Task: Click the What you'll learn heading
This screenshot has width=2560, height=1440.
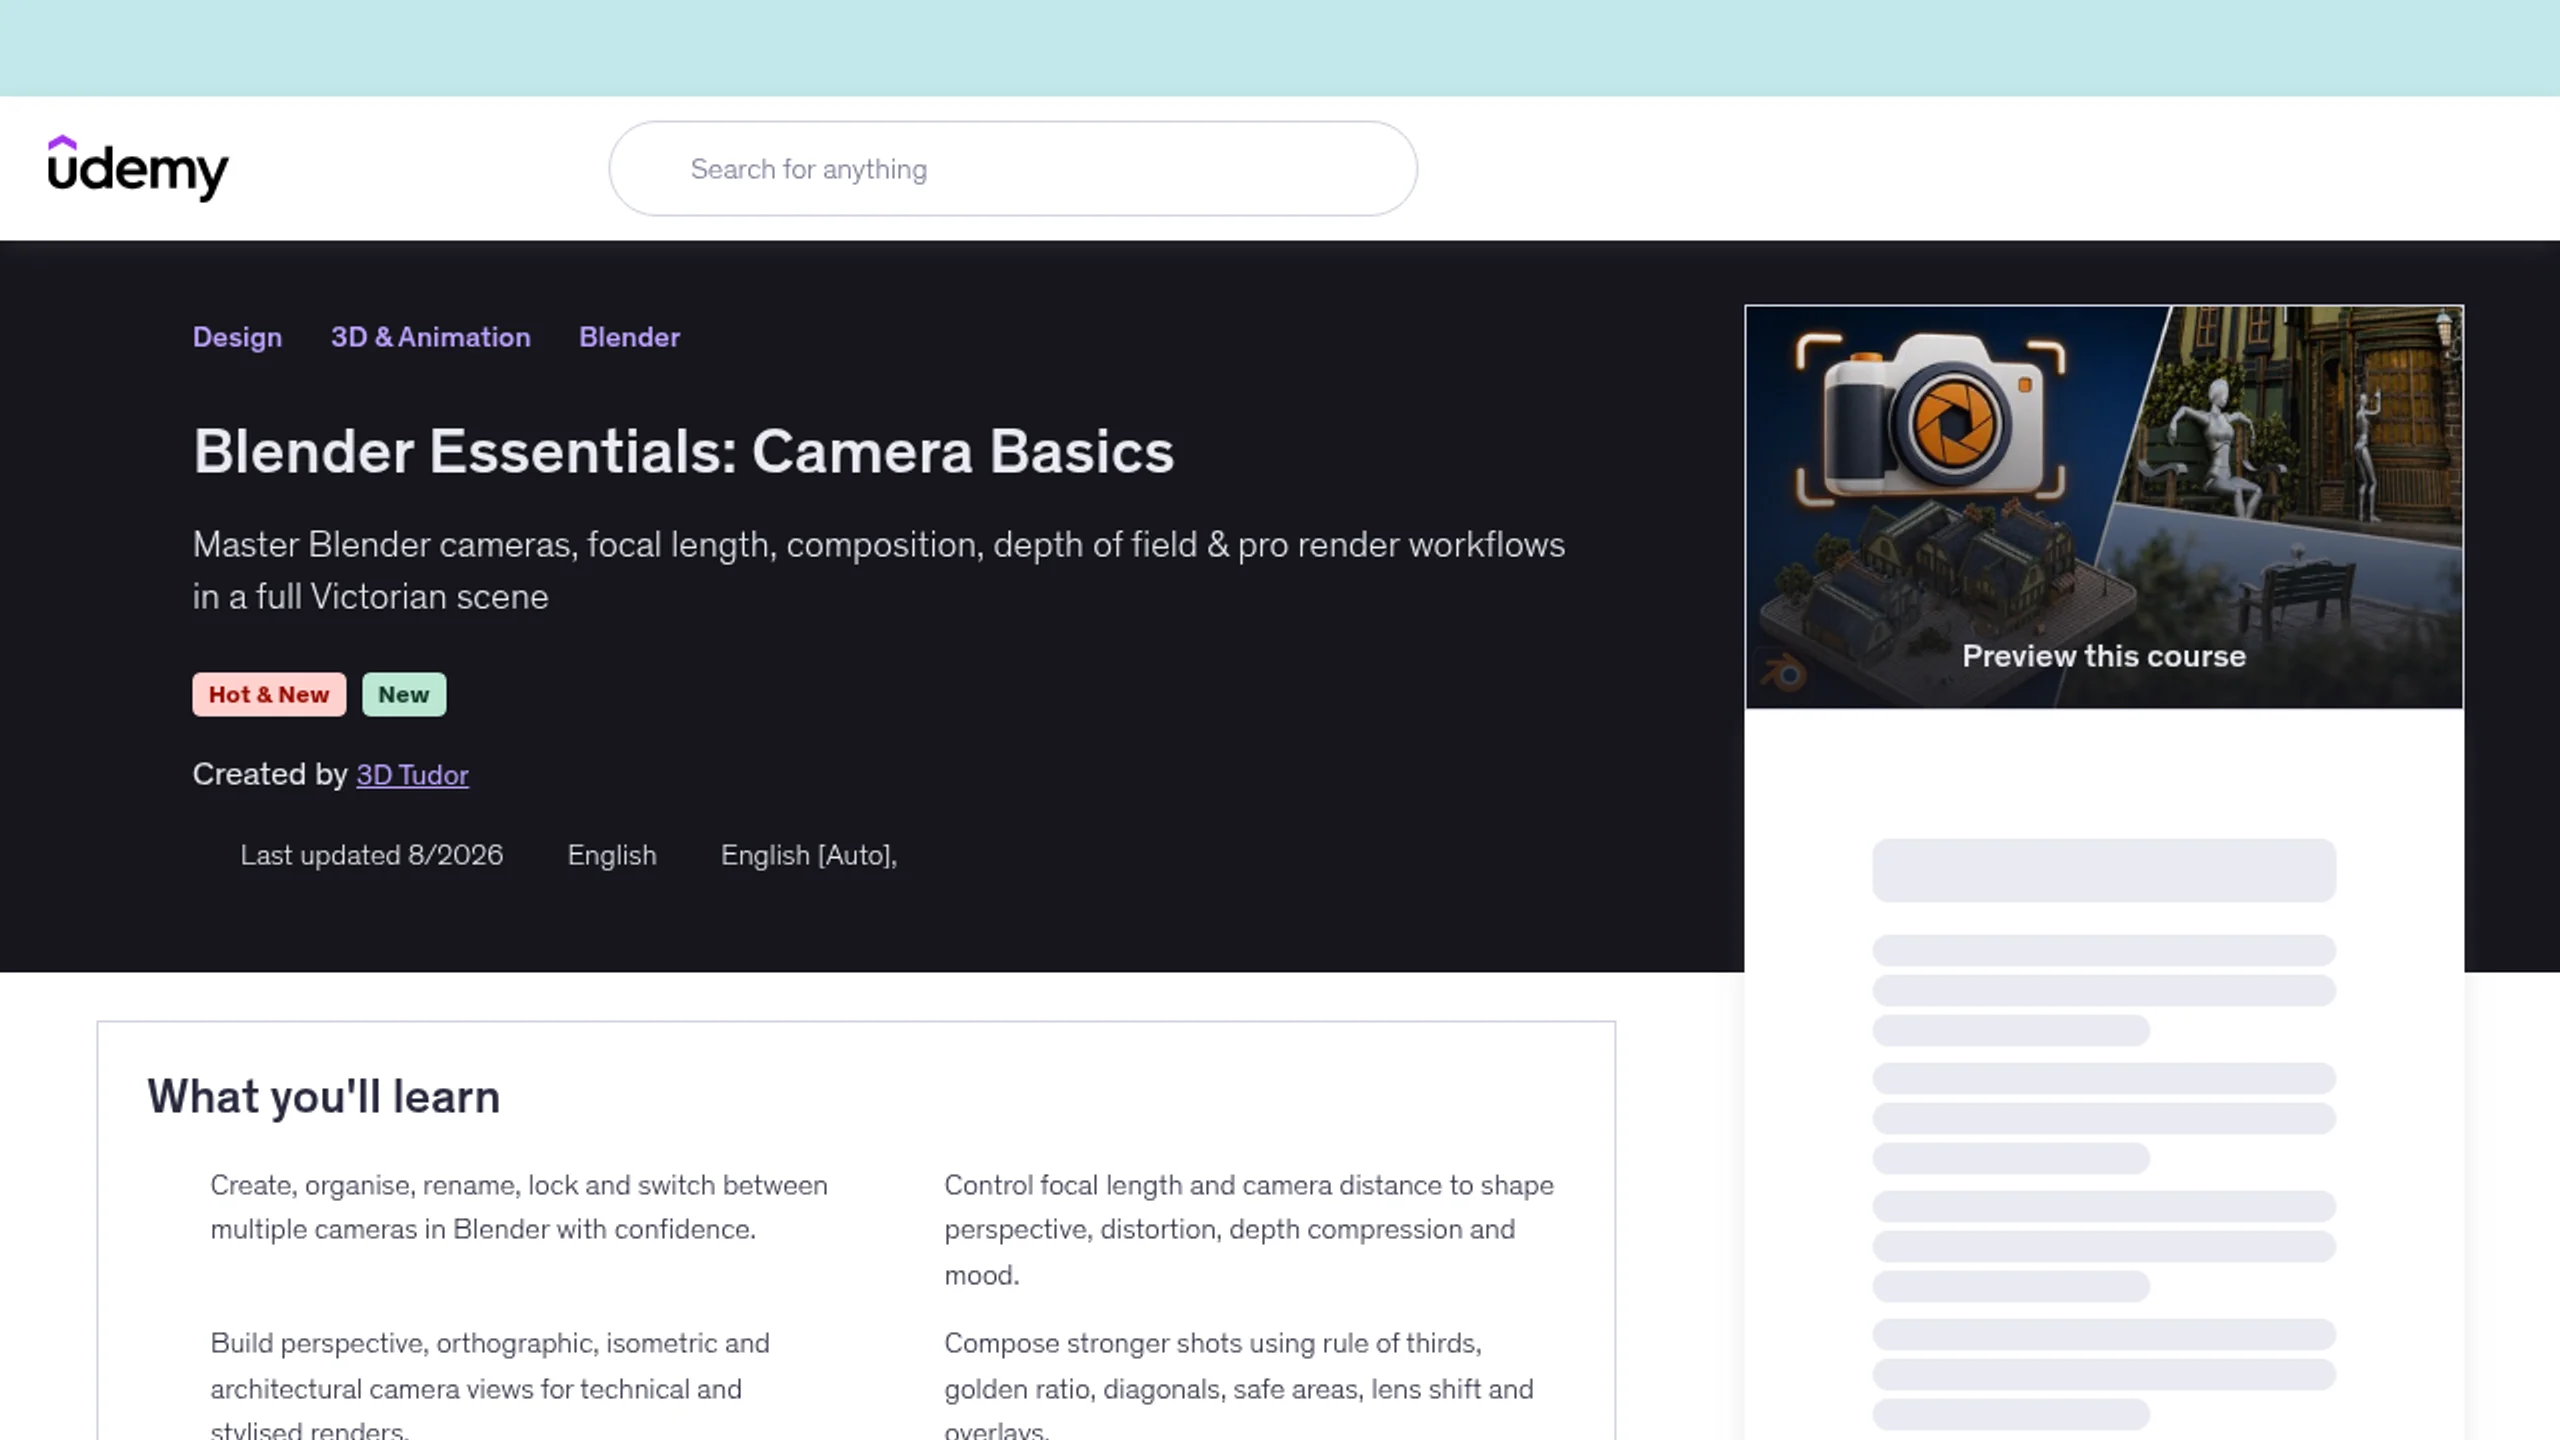Action: tap(323, 1097)
